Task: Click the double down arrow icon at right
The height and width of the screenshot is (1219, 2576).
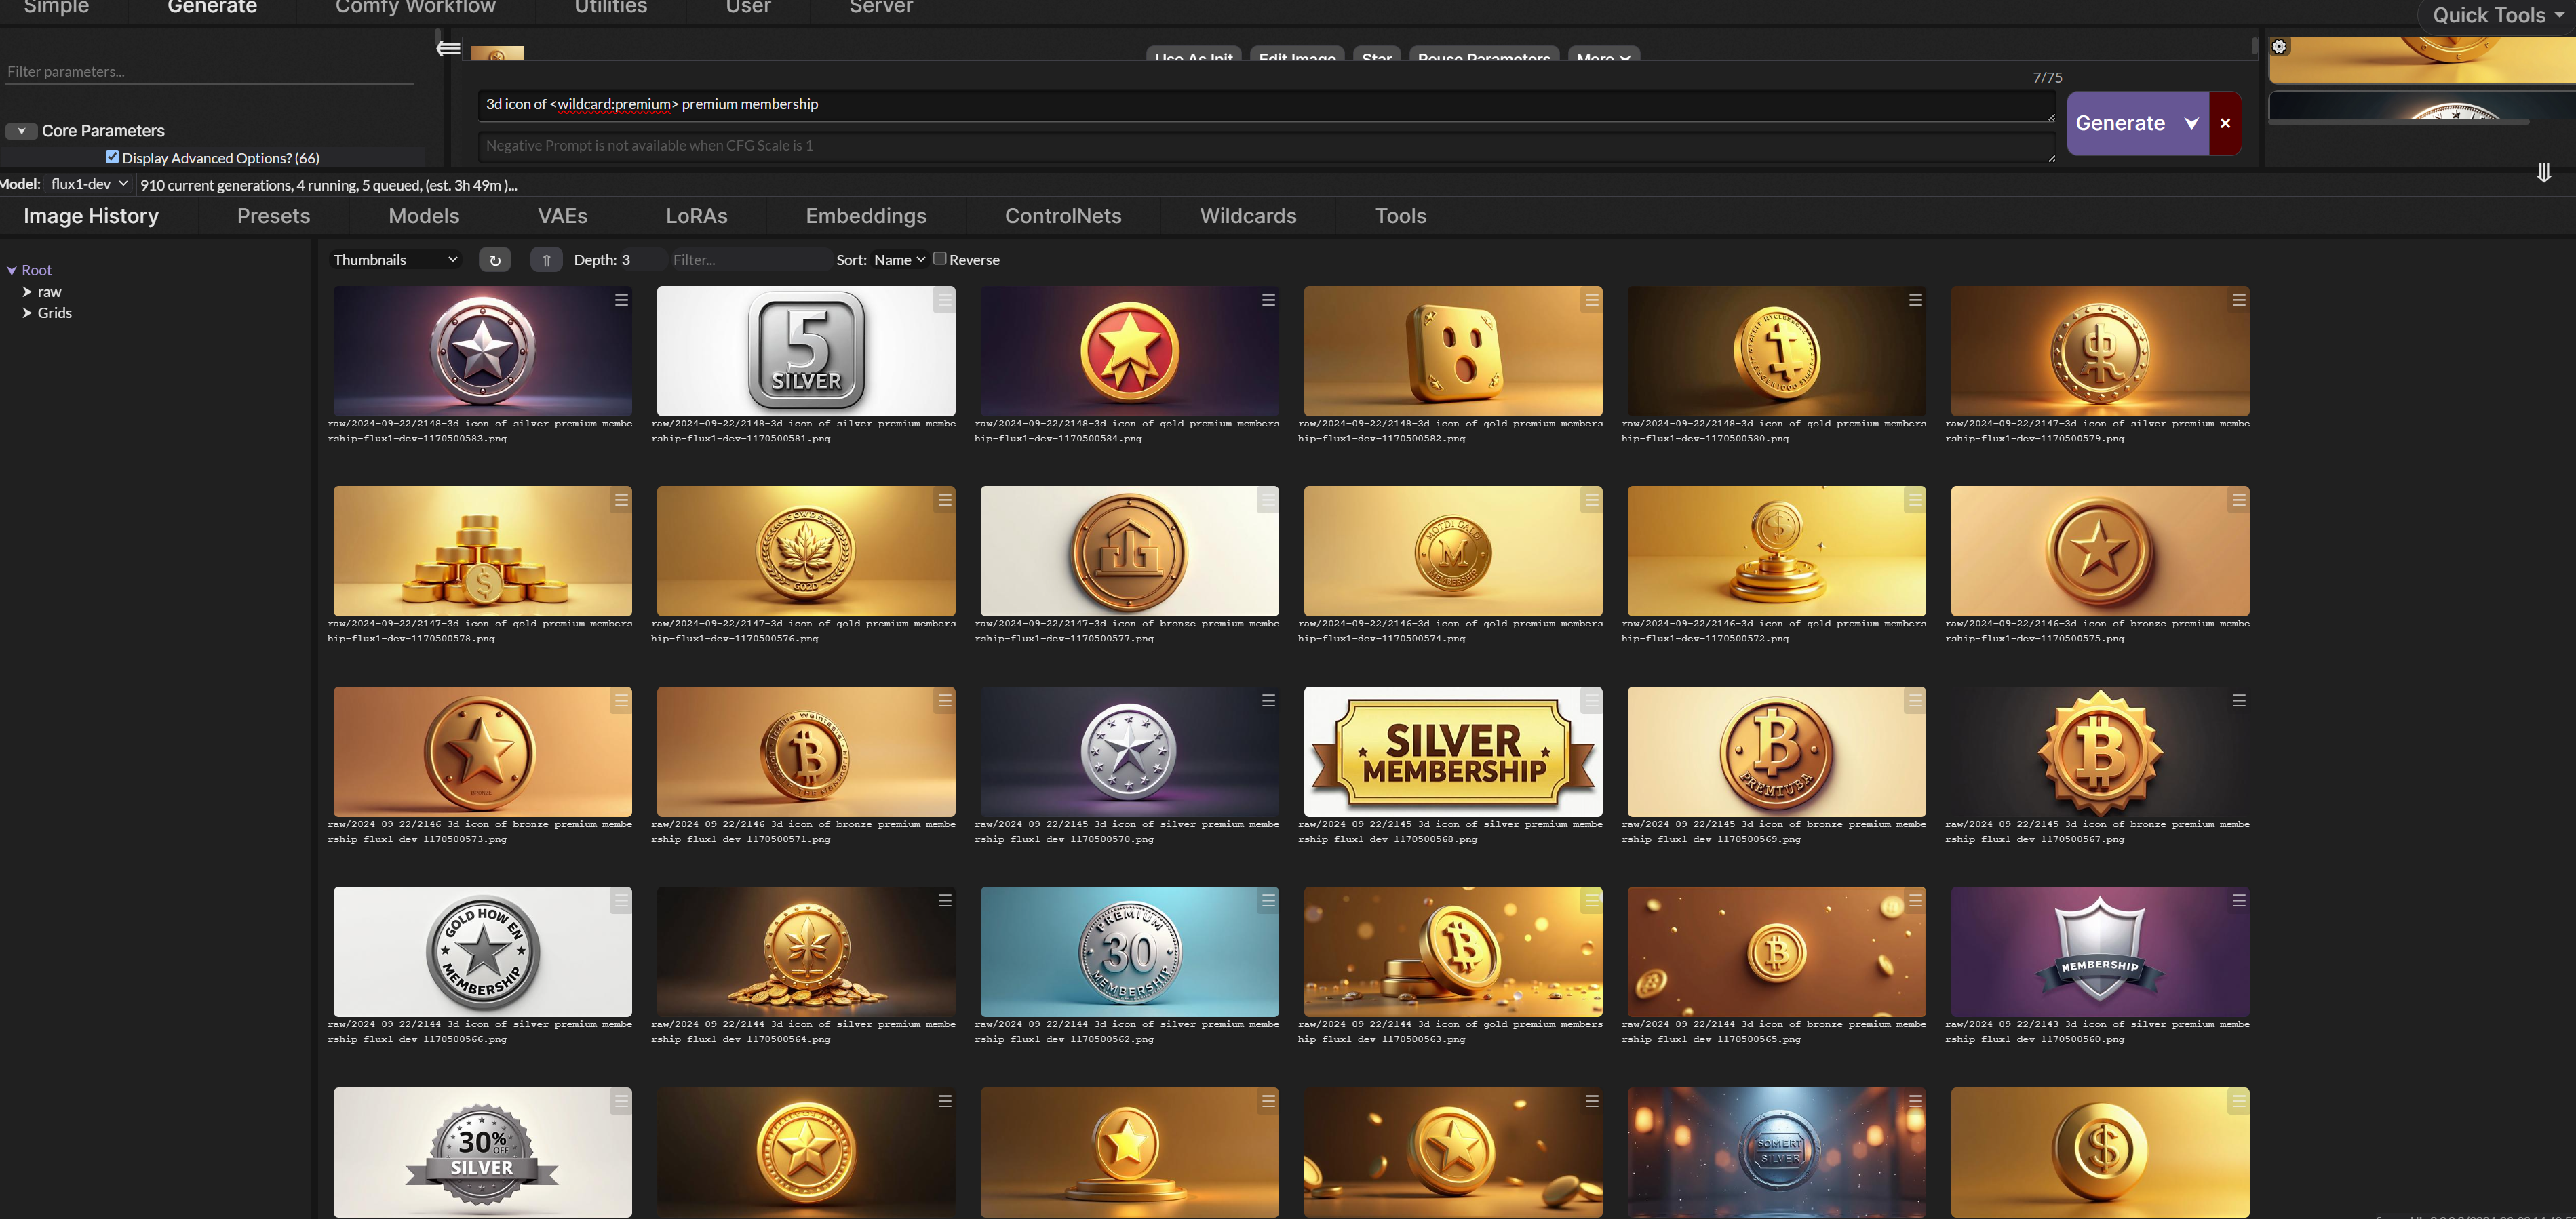Action: point(2543,173)
